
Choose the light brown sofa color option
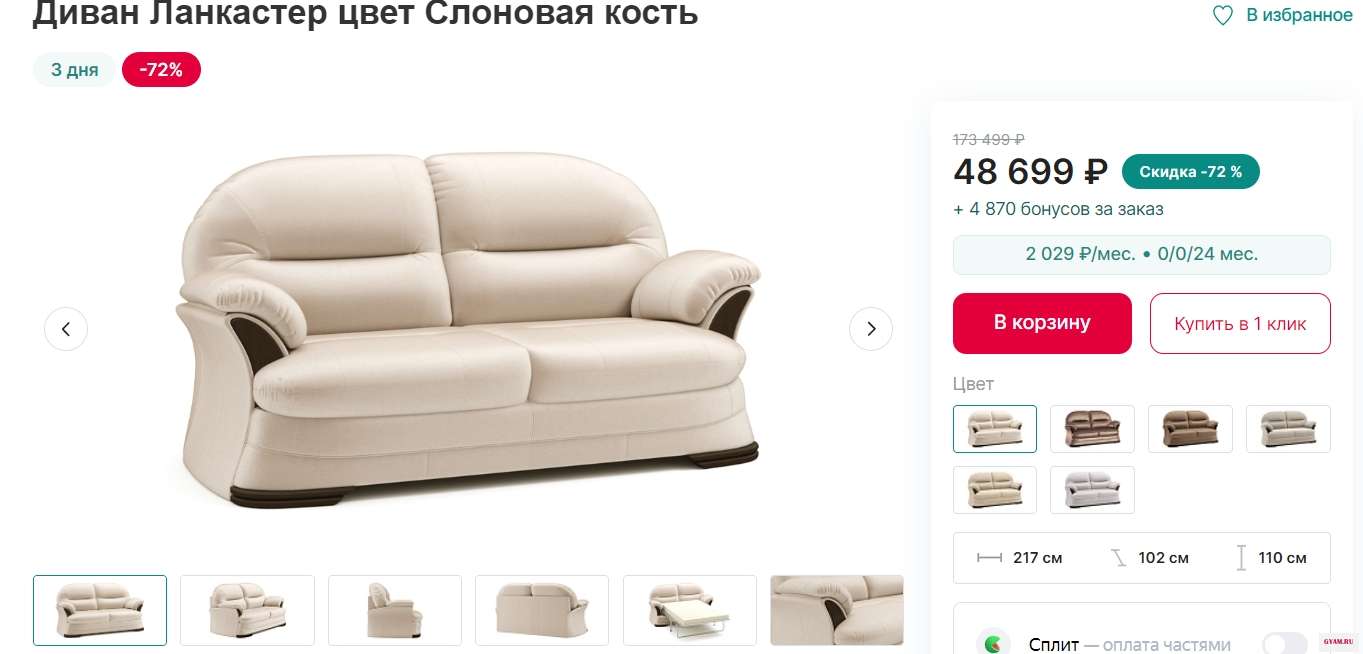point(1190,429)
